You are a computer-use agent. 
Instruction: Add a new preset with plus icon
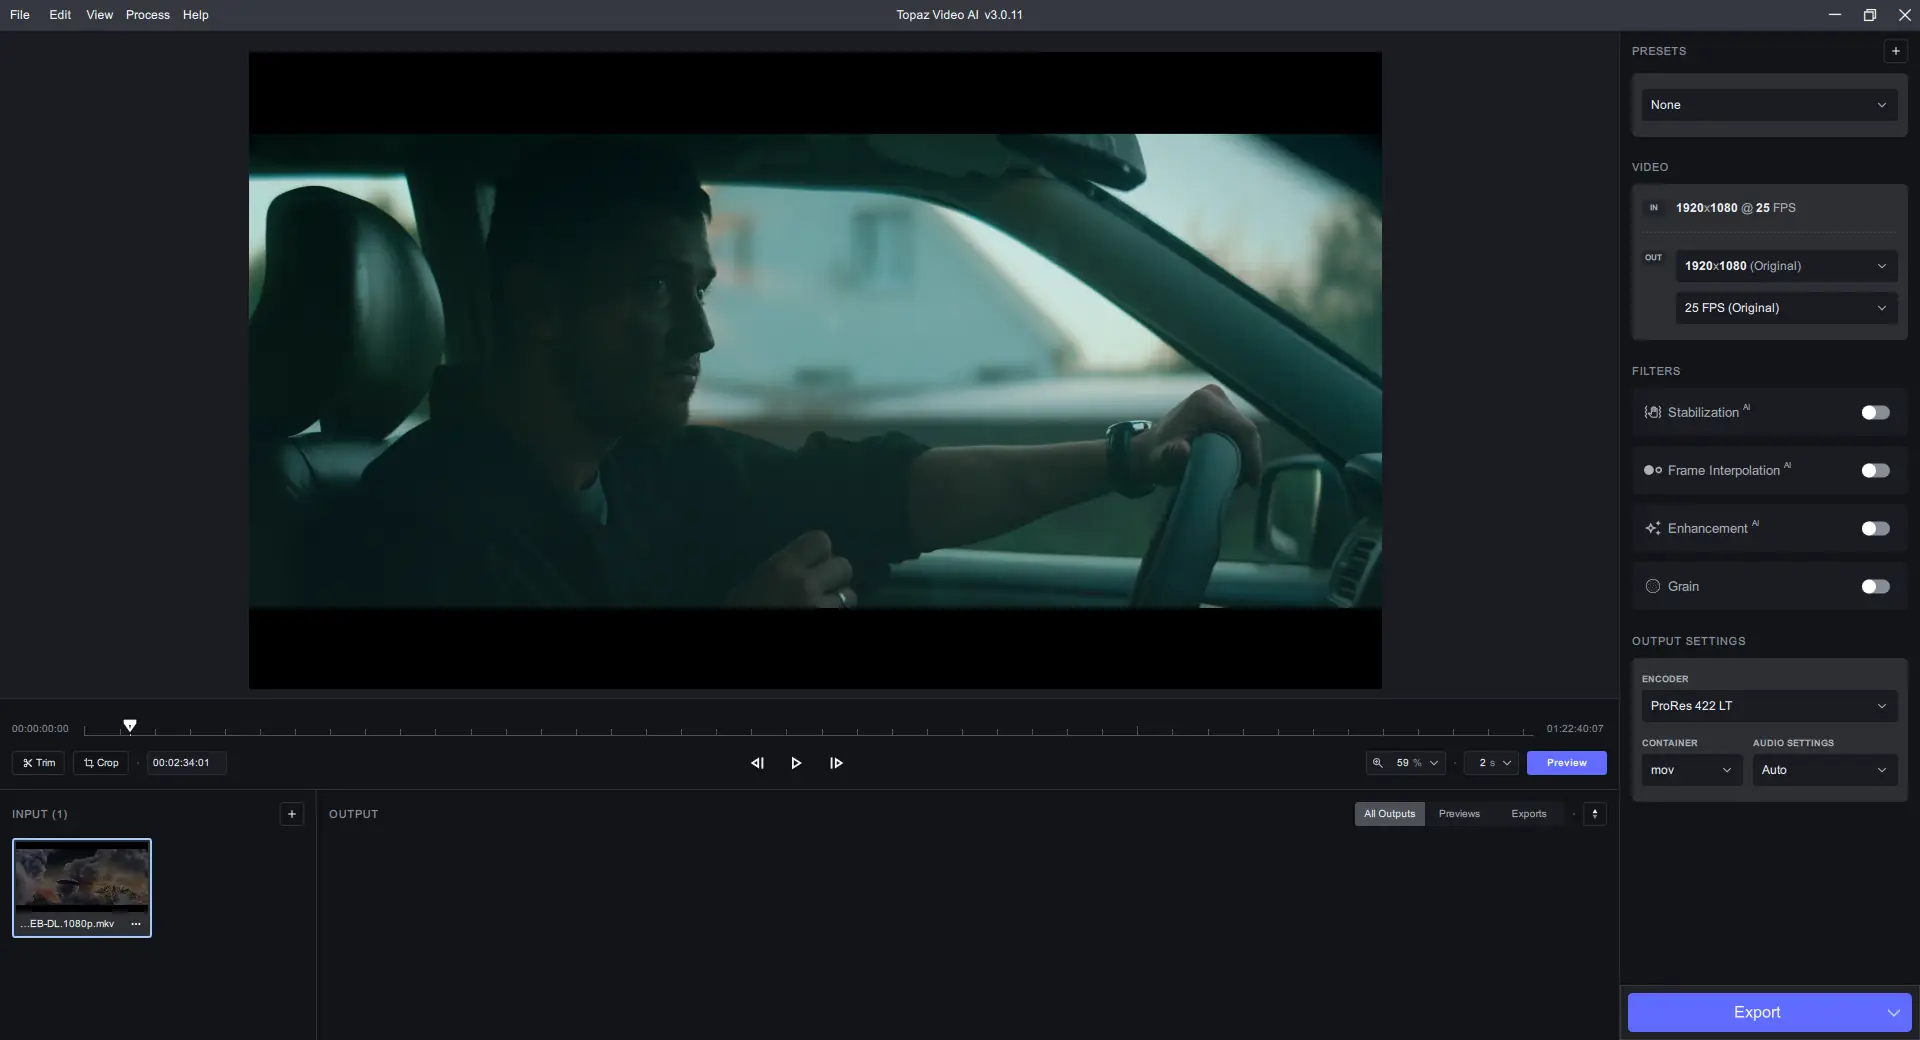point(1895,51)
